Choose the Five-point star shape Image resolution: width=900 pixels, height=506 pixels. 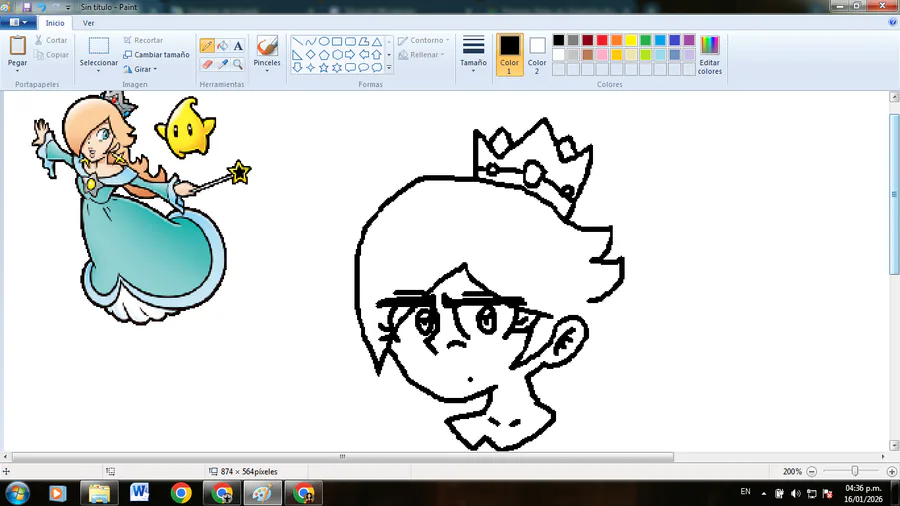(x=324, y=68)
